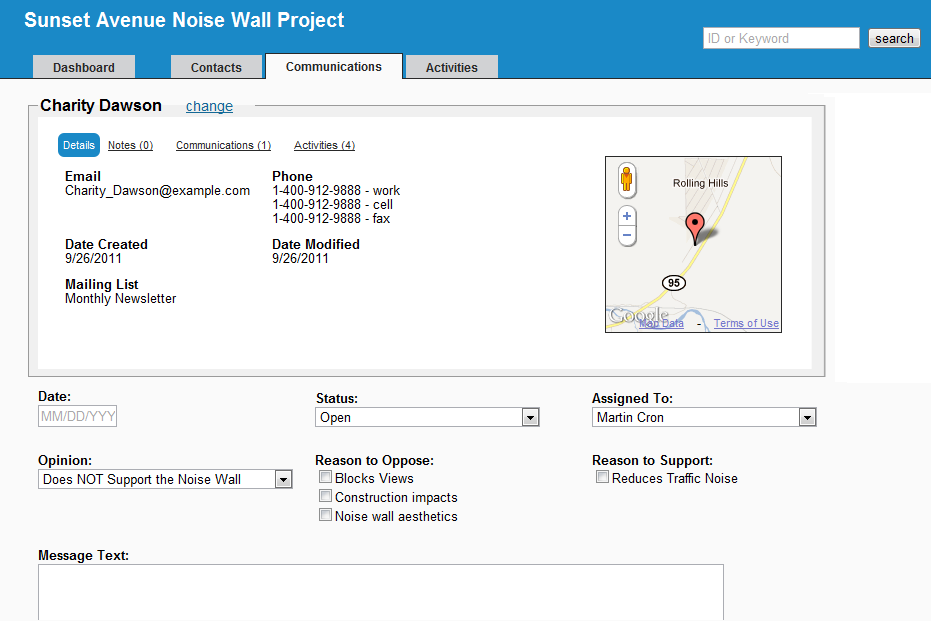Click the Date input field

tap(78, 416)
